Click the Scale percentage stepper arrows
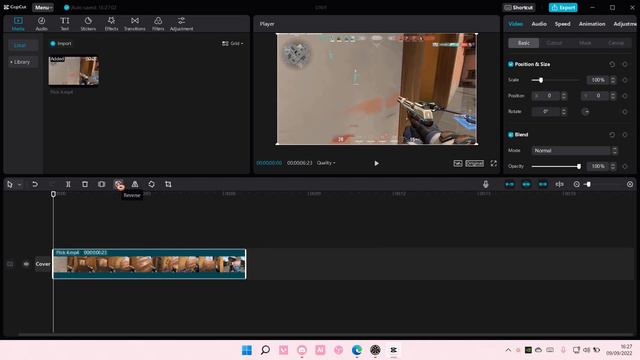This screenshot has width=640, height=360. (613, 80)
